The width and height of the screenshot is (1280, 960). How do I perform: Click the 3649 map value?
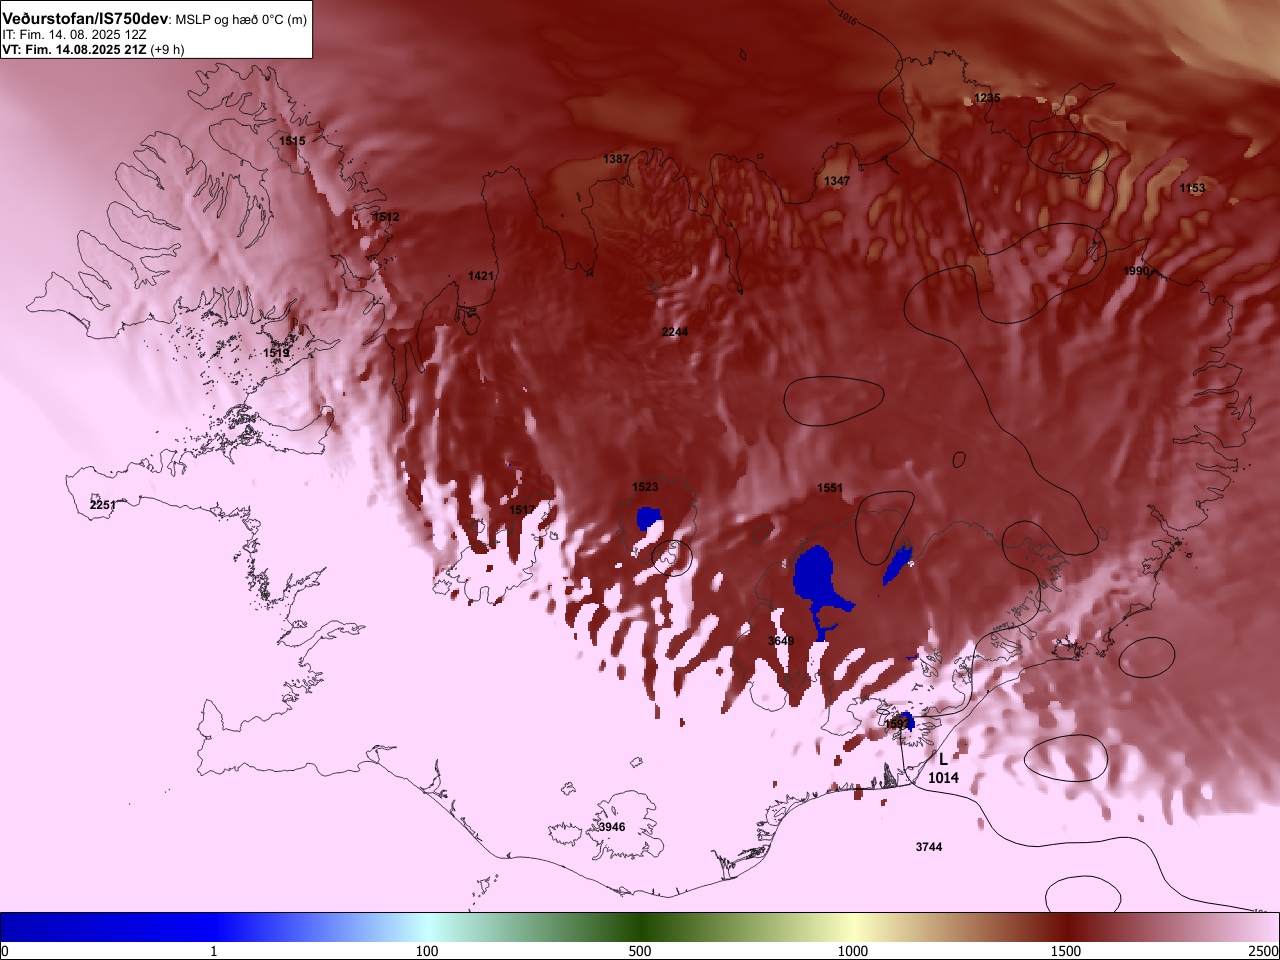781,641
